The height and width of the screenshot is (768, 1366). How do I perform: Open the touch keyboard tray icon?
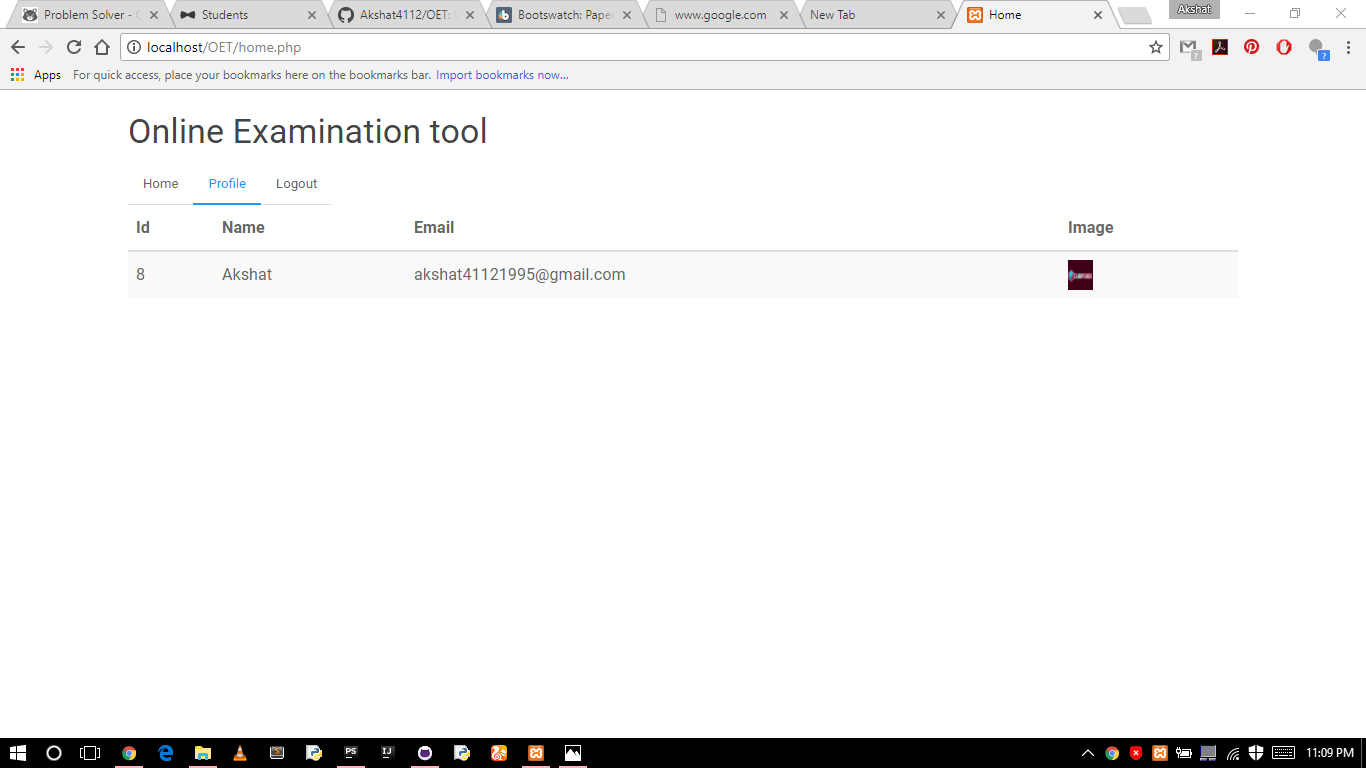(x=1283, y=753)
